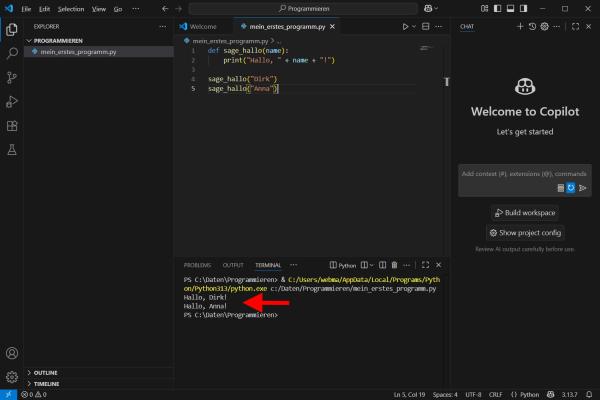This screenshot has width=600, height=400.
Task: Switch to the PROBLEMS panel tab
Action: [197, 265]
